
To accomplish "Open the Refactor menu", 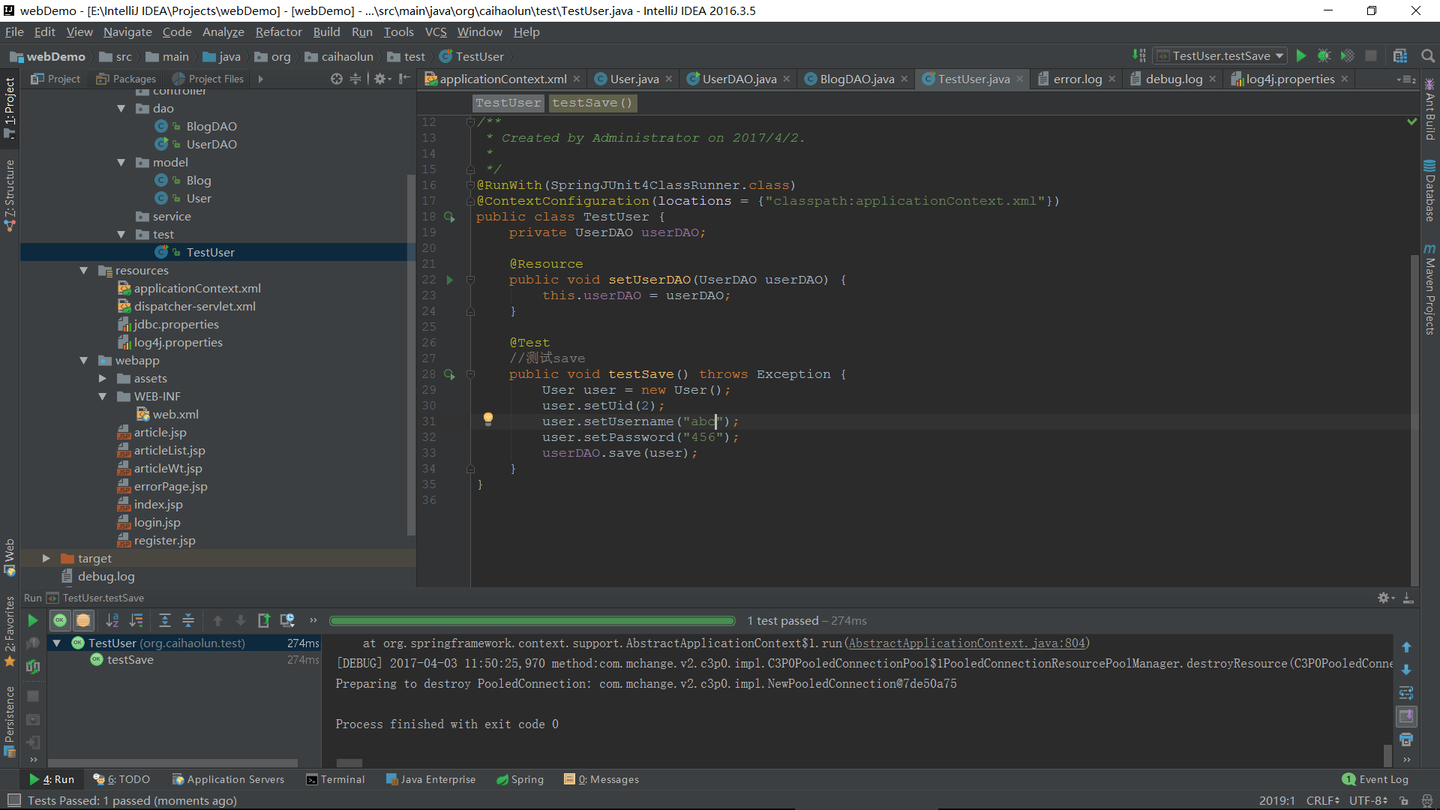I will (x=278, y=32).
